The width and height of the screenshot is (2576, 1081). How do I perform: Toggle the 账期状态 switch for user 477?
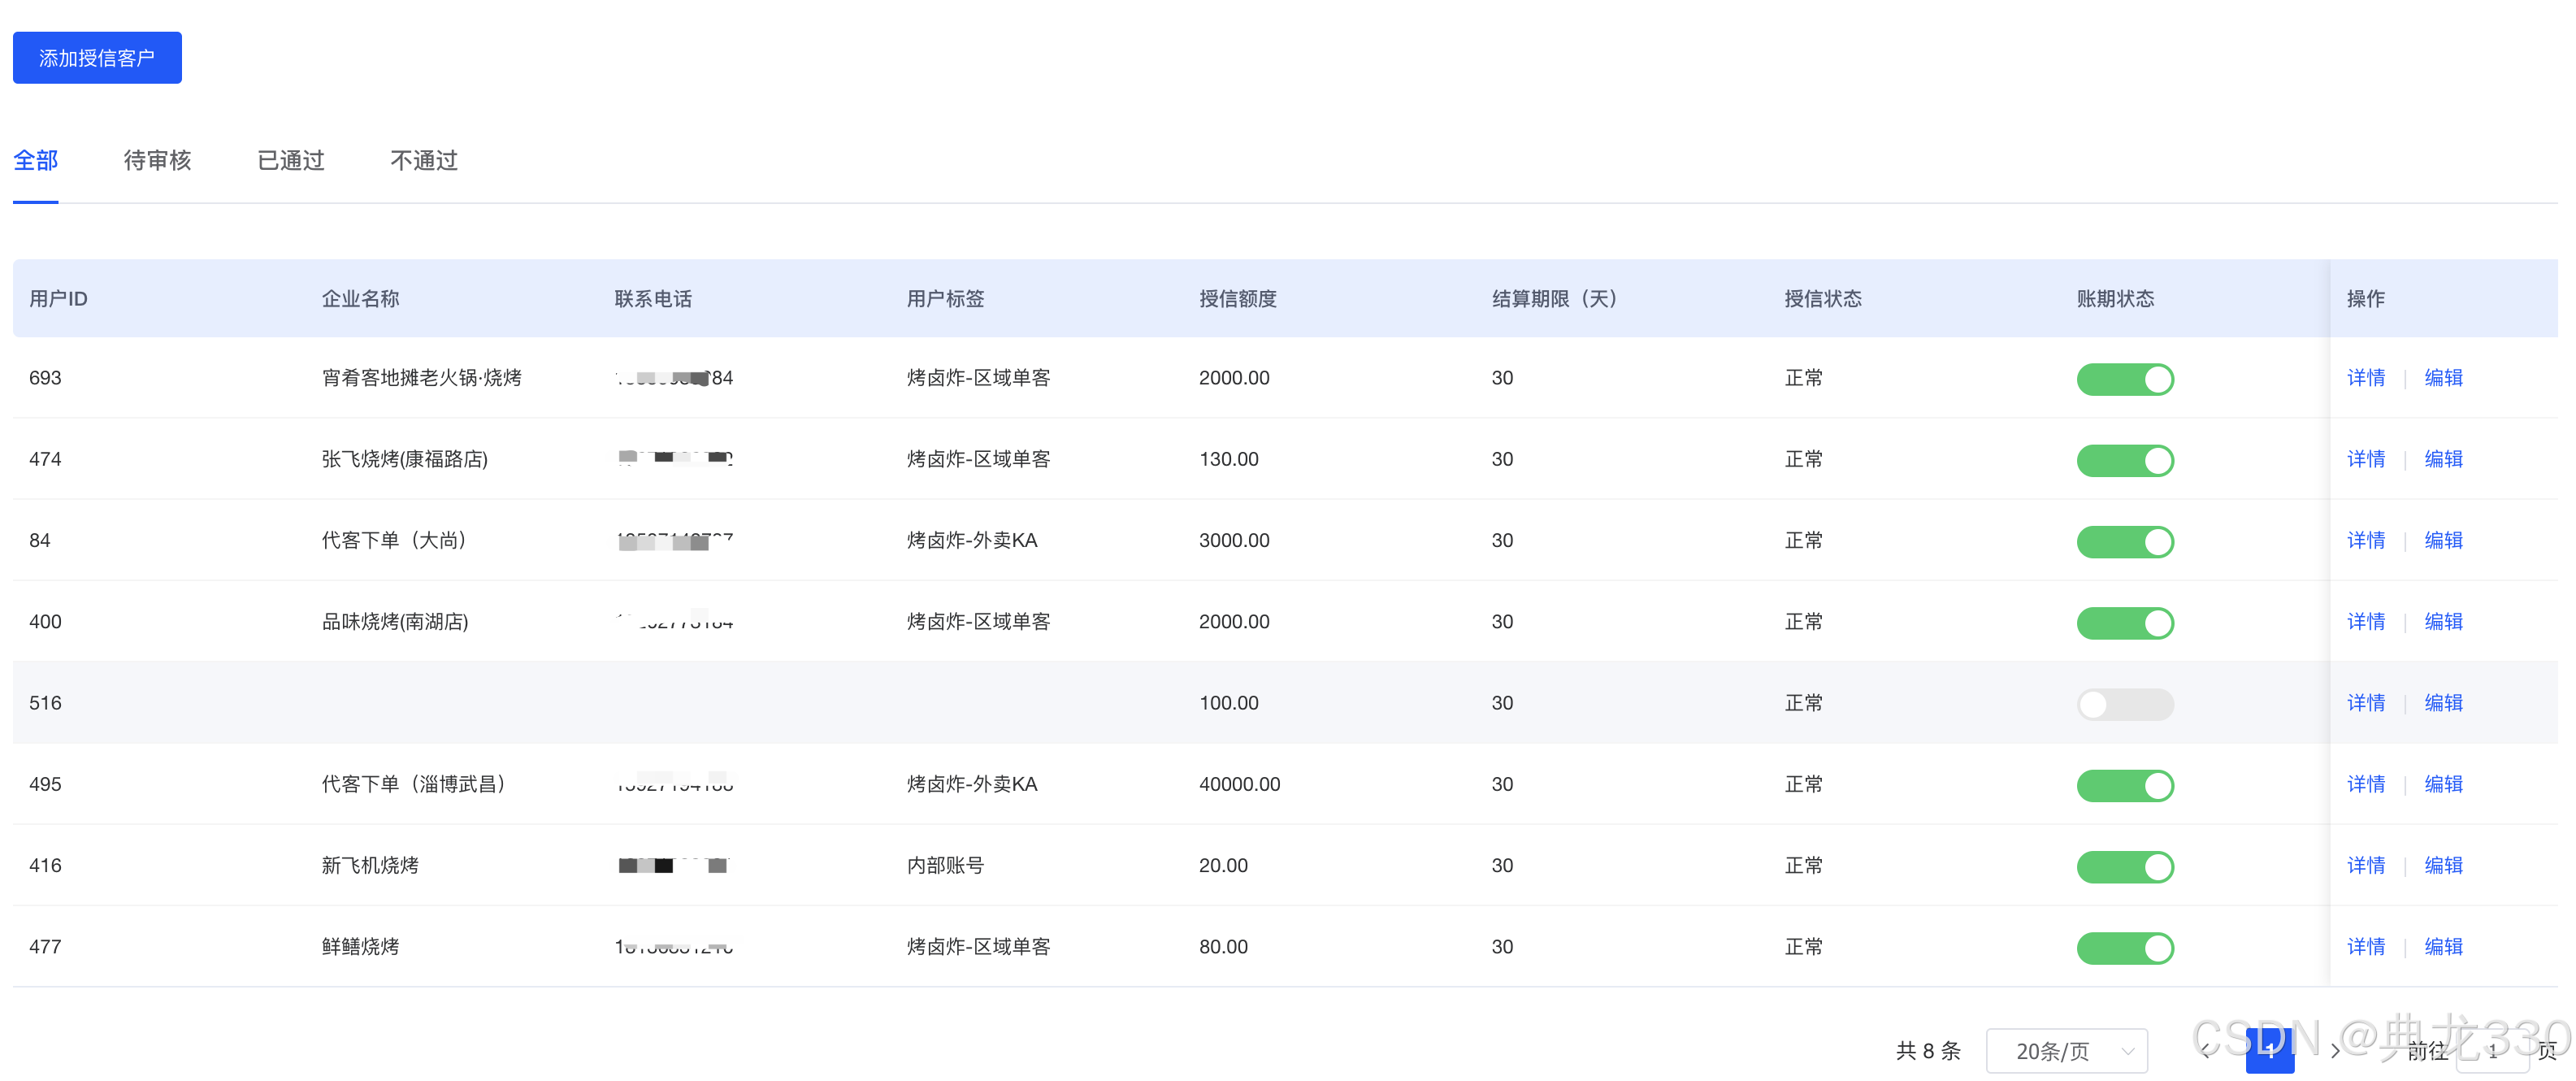click(x=2125, y=948)
